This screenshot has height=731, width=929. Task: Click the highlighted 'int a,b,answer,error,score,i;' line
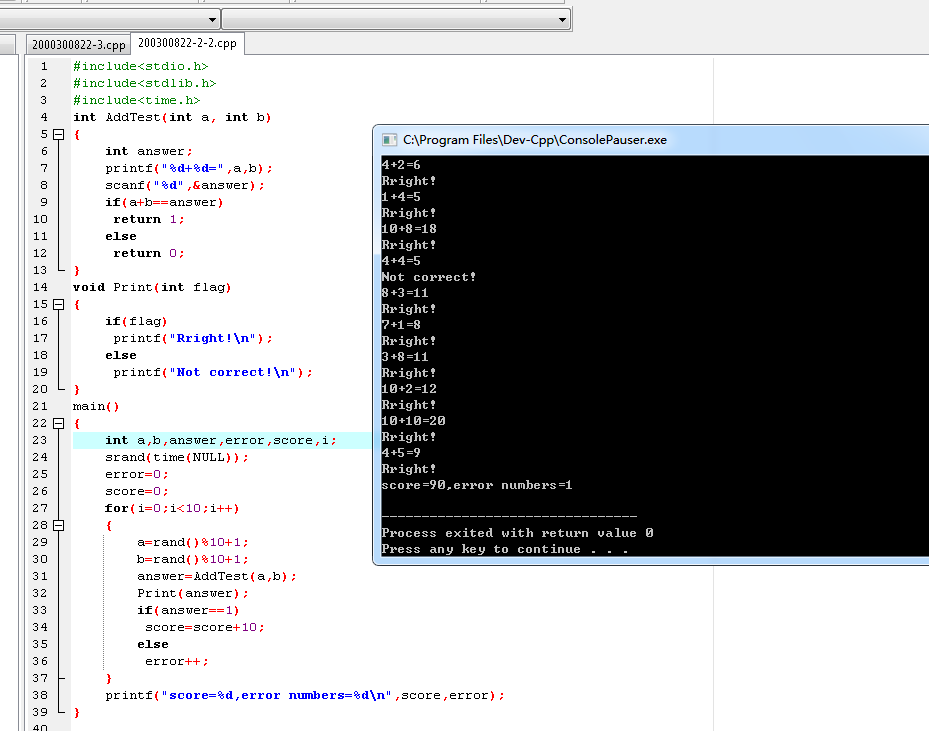coord(221,441)
